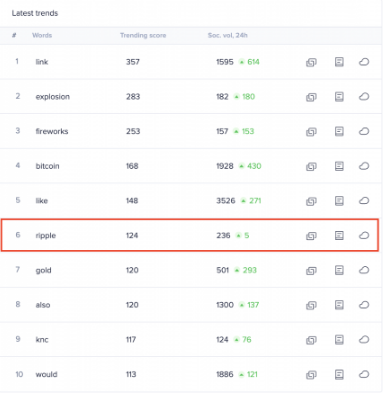Click the copy icon in the link row
384x398 pixels.
click(x=311, y=62)
